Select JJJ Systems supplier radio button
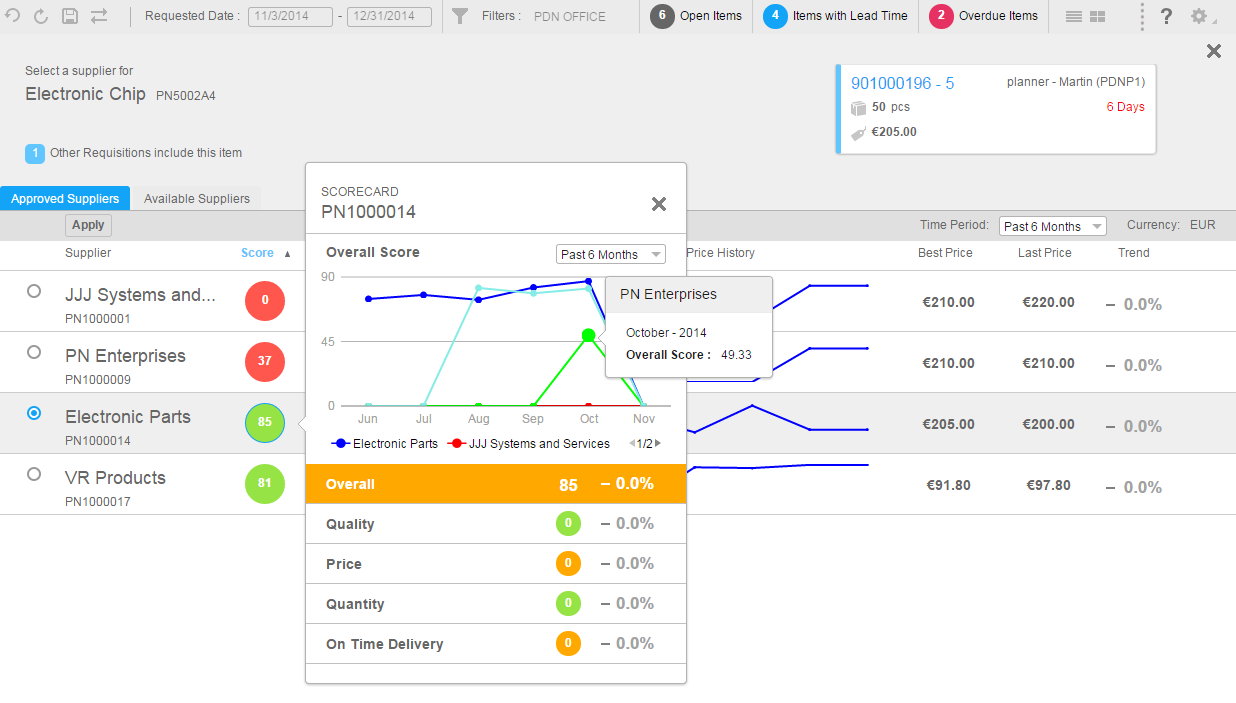Viewport: 1236px width, 703px height. coord(34,291)
